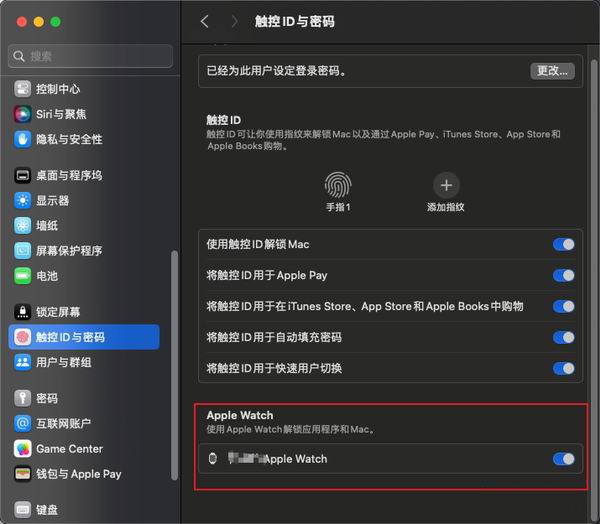Select 键盘 label in sidebar
The width and height of the screenshot is (600, 524).
pyautogui.click(x=47, y=510)
